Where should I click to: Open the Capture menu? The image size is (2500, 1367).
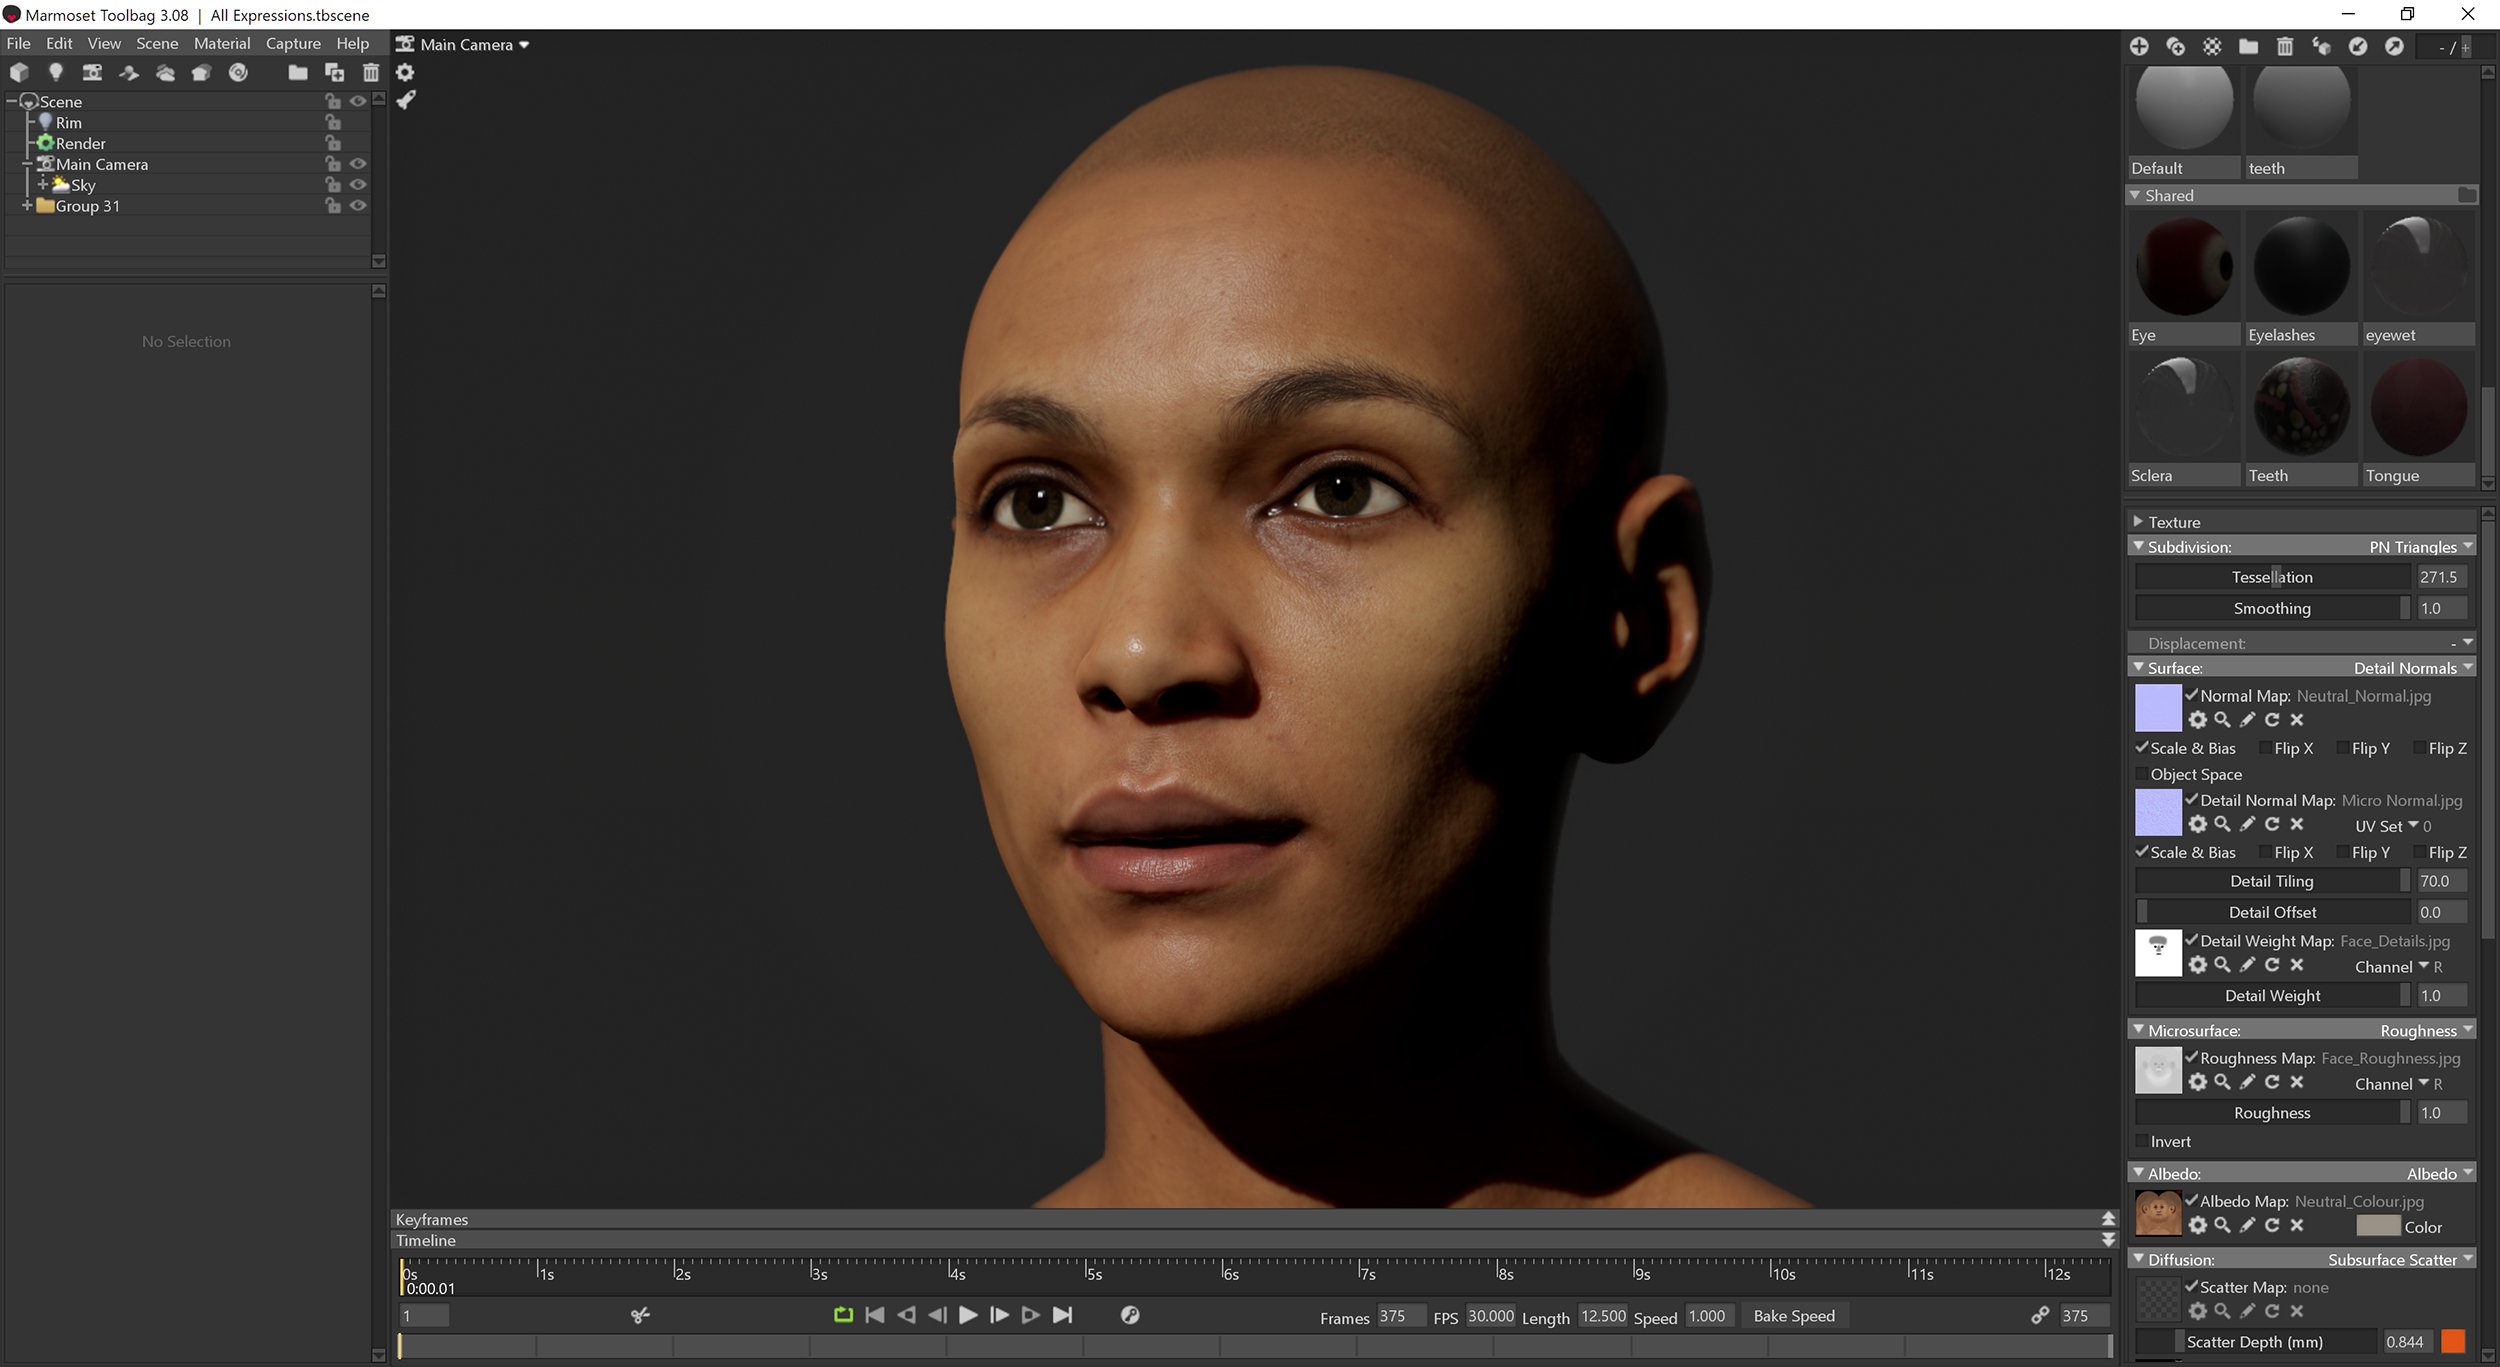pyautogui.click(x=293, y=43)
